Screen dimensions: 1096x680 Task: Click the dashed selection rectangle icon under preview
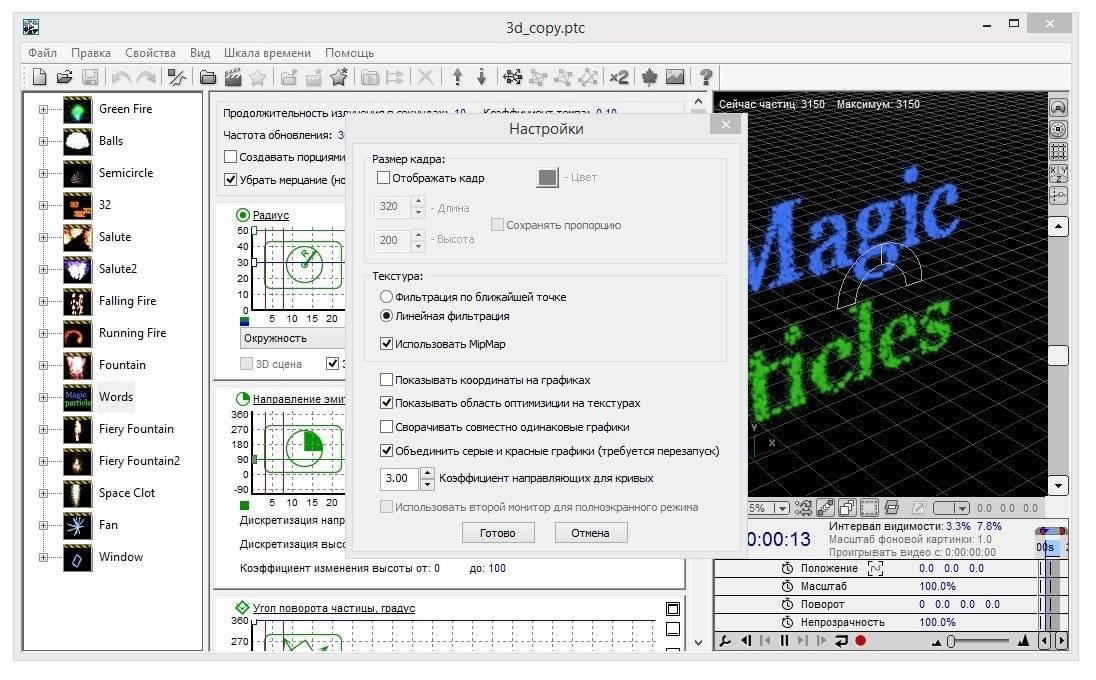click(x=870, y=508)
